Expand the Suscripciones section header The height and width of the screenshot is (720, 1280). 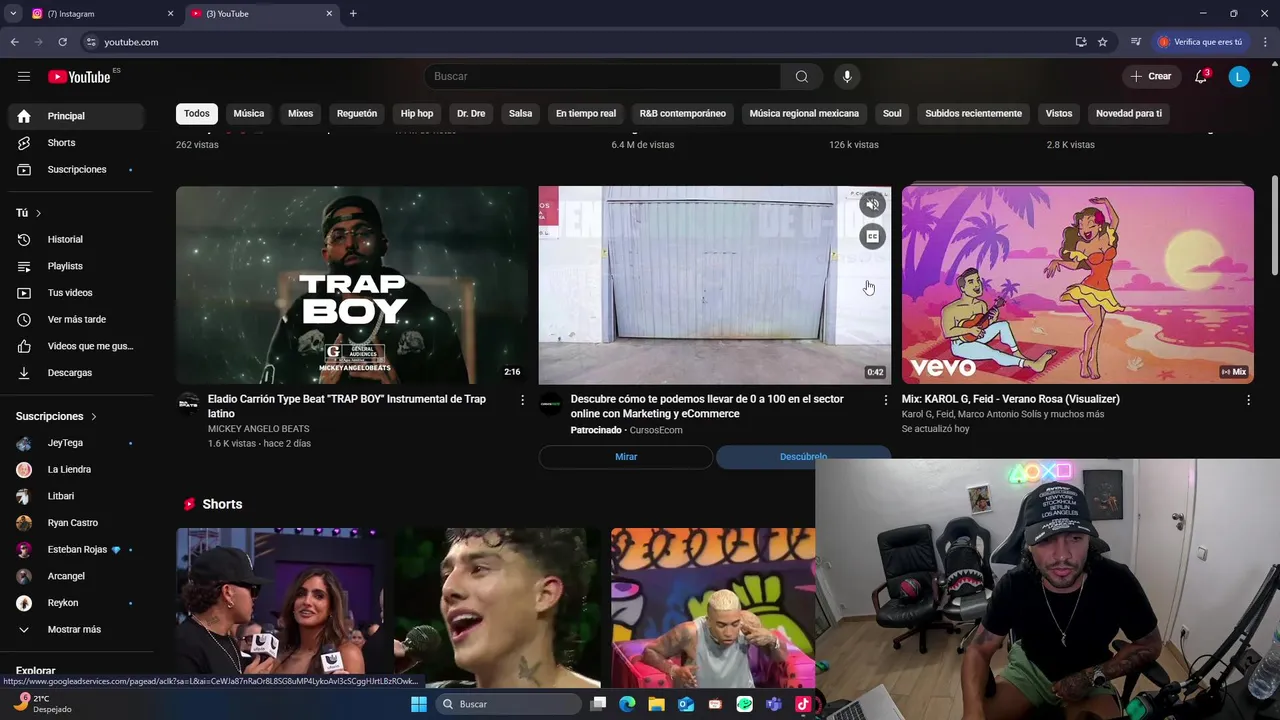click(56, 416)
